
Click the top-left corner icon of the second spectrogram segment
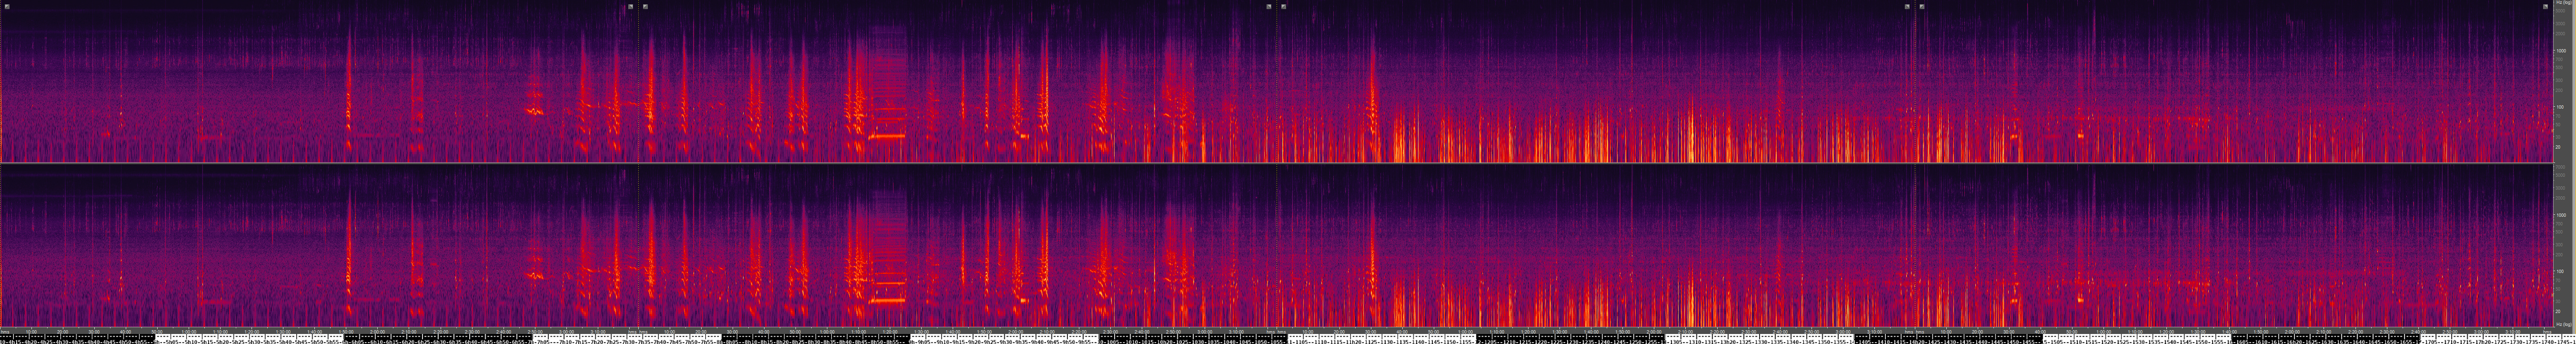coord(646,7)
